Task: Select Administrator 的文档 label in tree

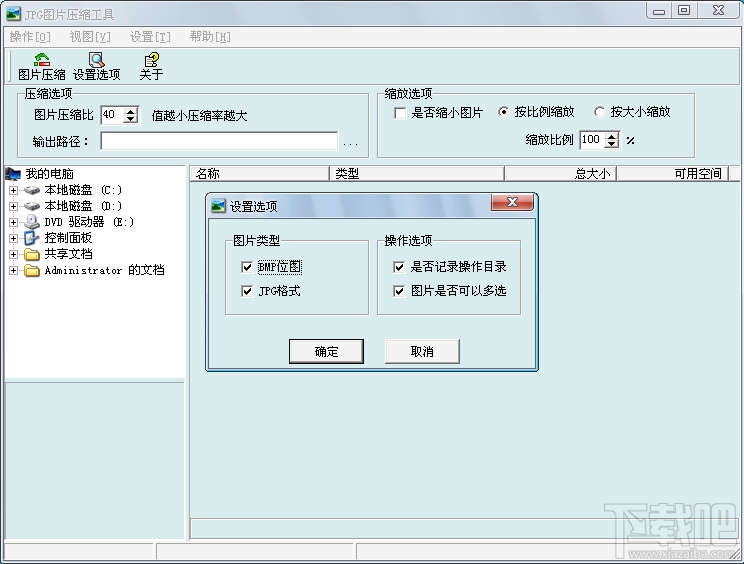Action: tap(104, 270)
